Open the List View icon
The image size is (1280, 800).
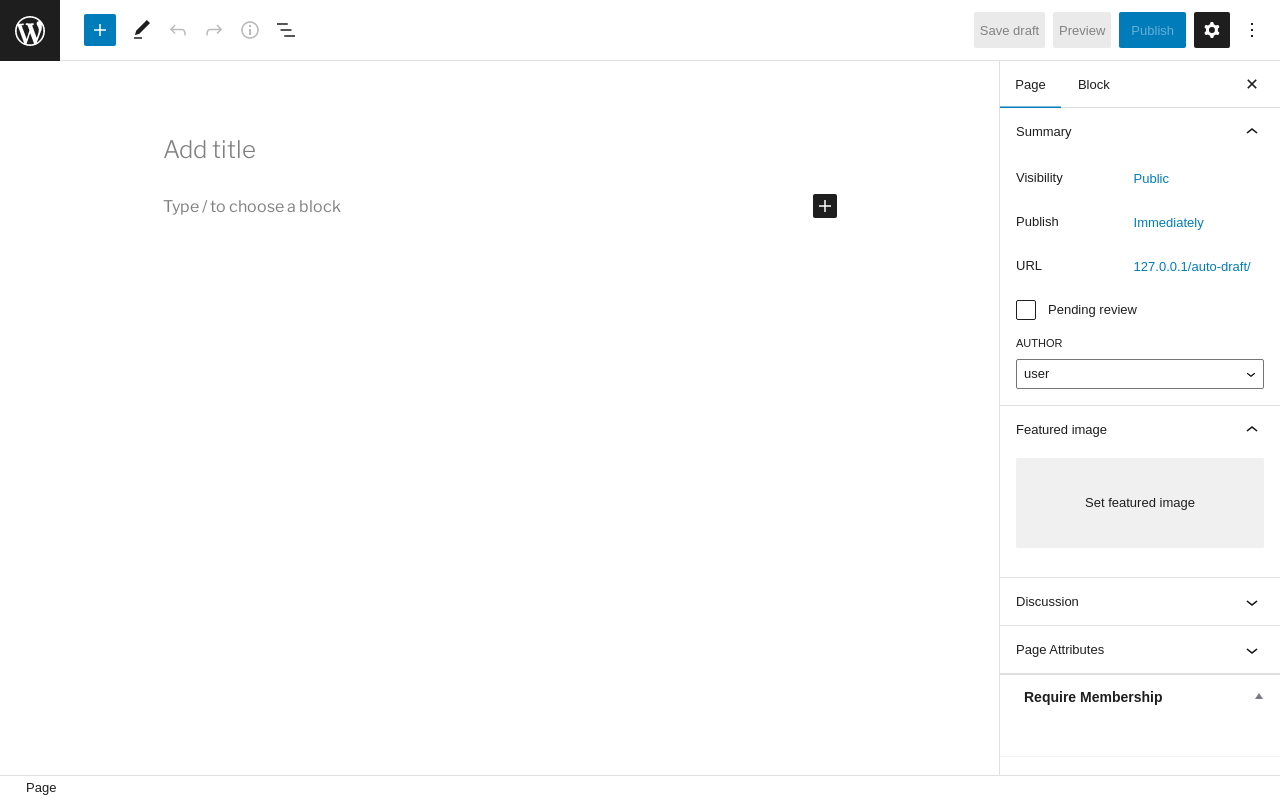(x=286, y=30)
